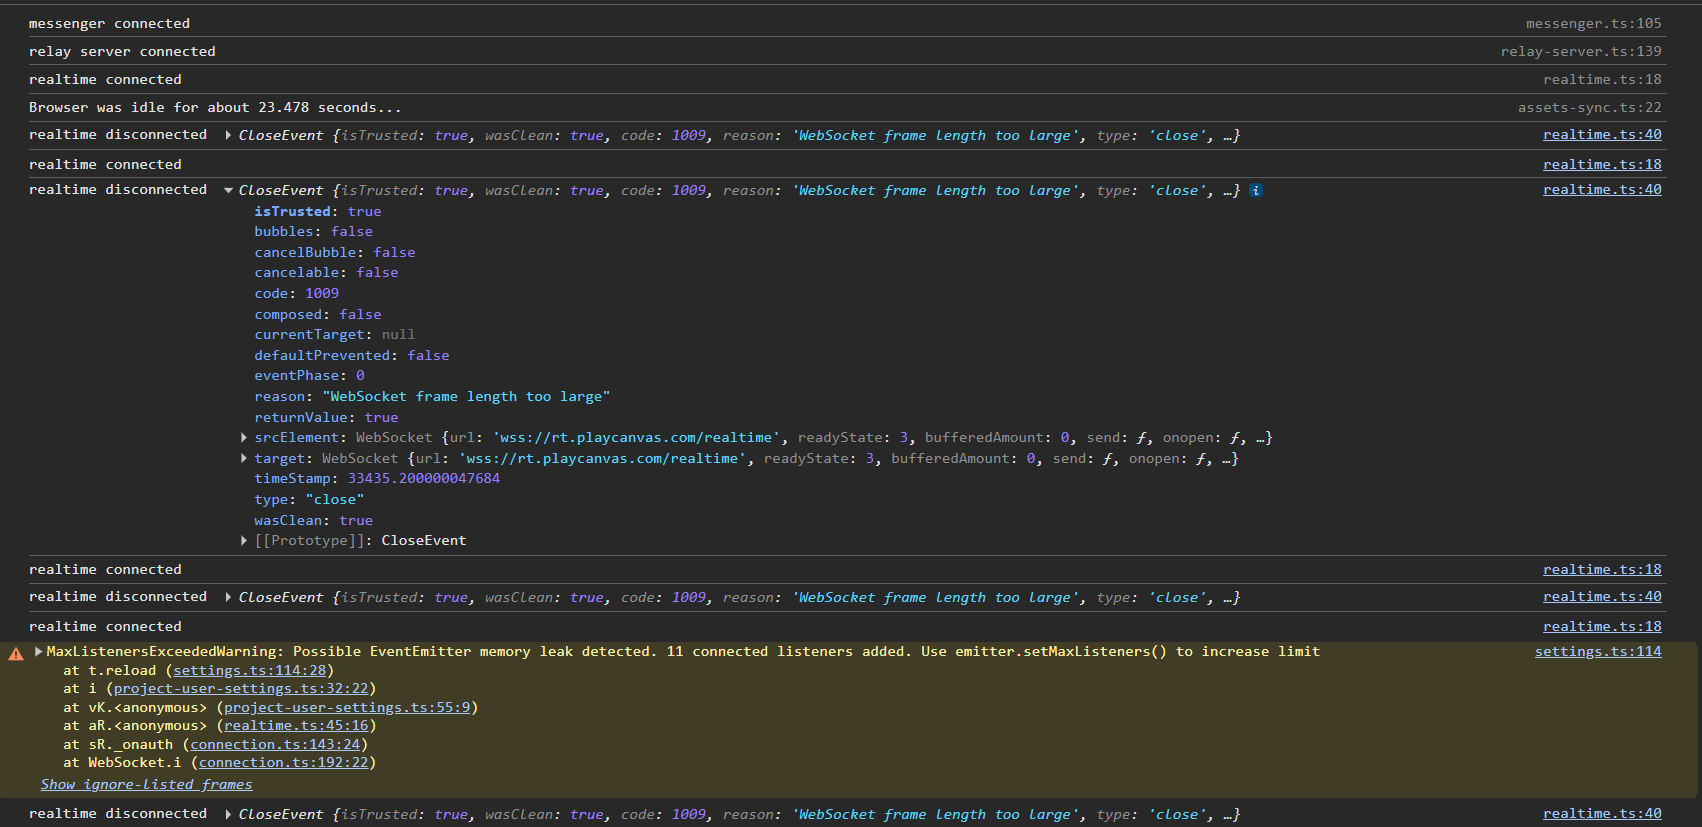
Task: Select the 'timeStamp: 33435.200000047684' property row
Action: [377, 478]
